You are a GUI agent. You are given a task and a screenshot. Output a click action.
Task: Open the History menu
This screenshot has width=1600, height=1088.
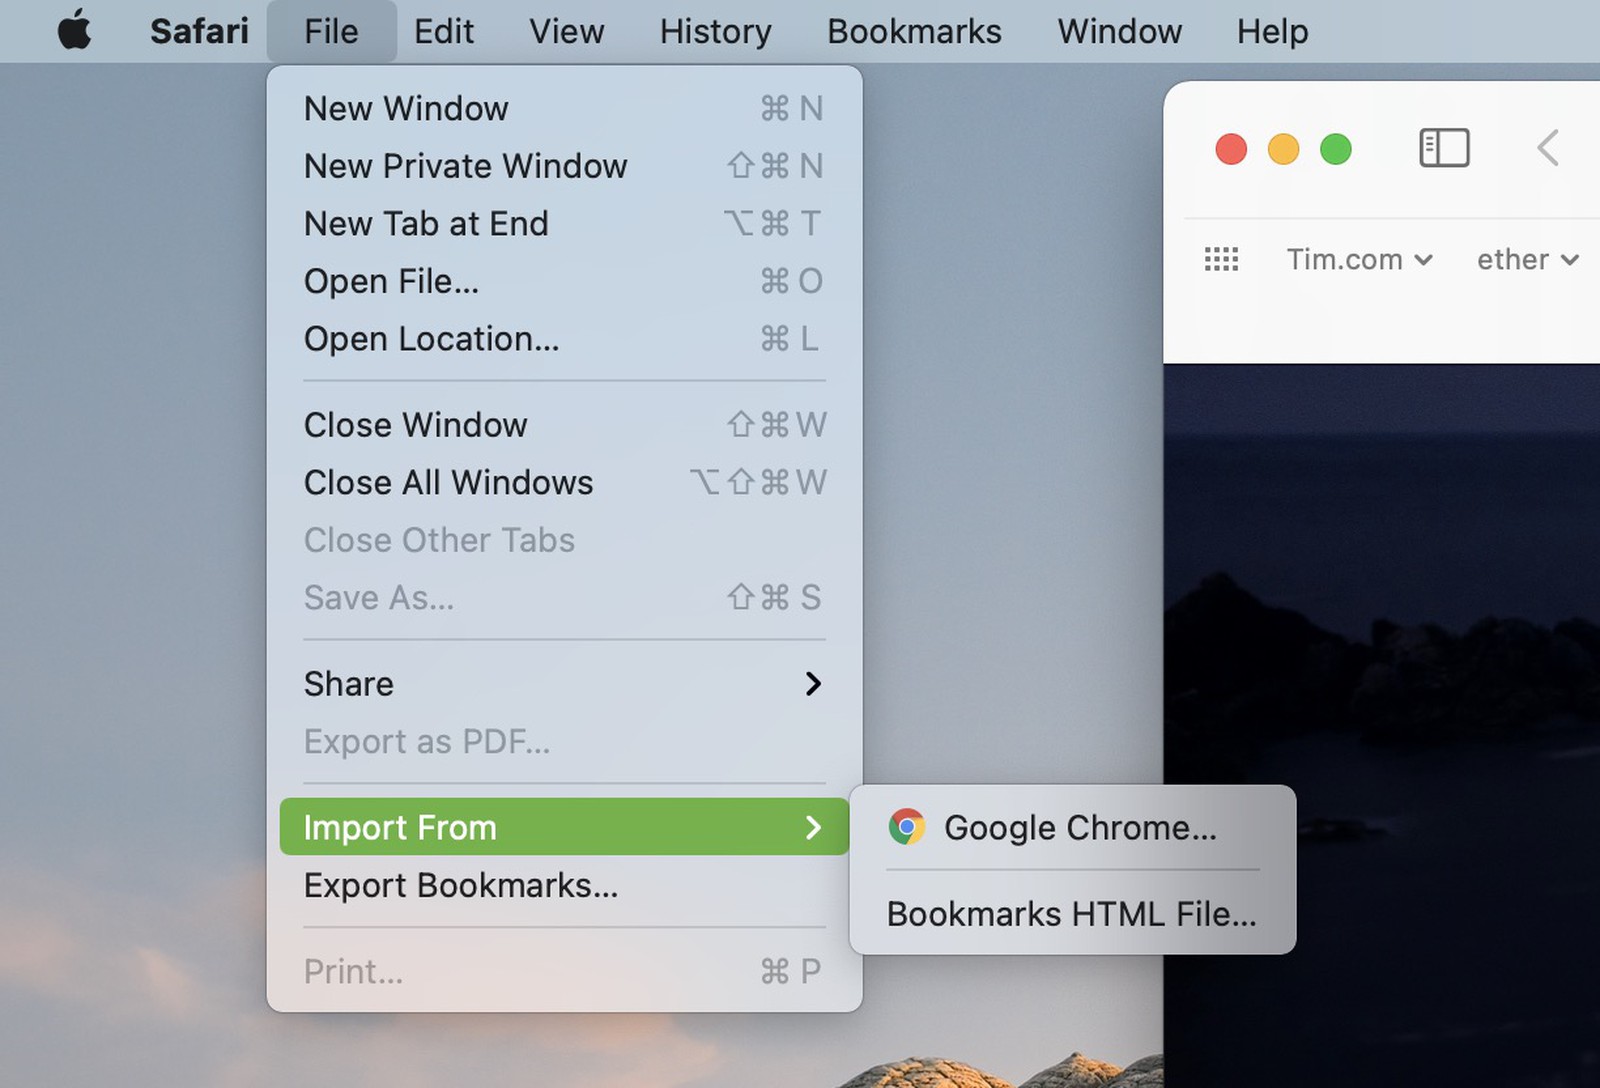(714, 31)
